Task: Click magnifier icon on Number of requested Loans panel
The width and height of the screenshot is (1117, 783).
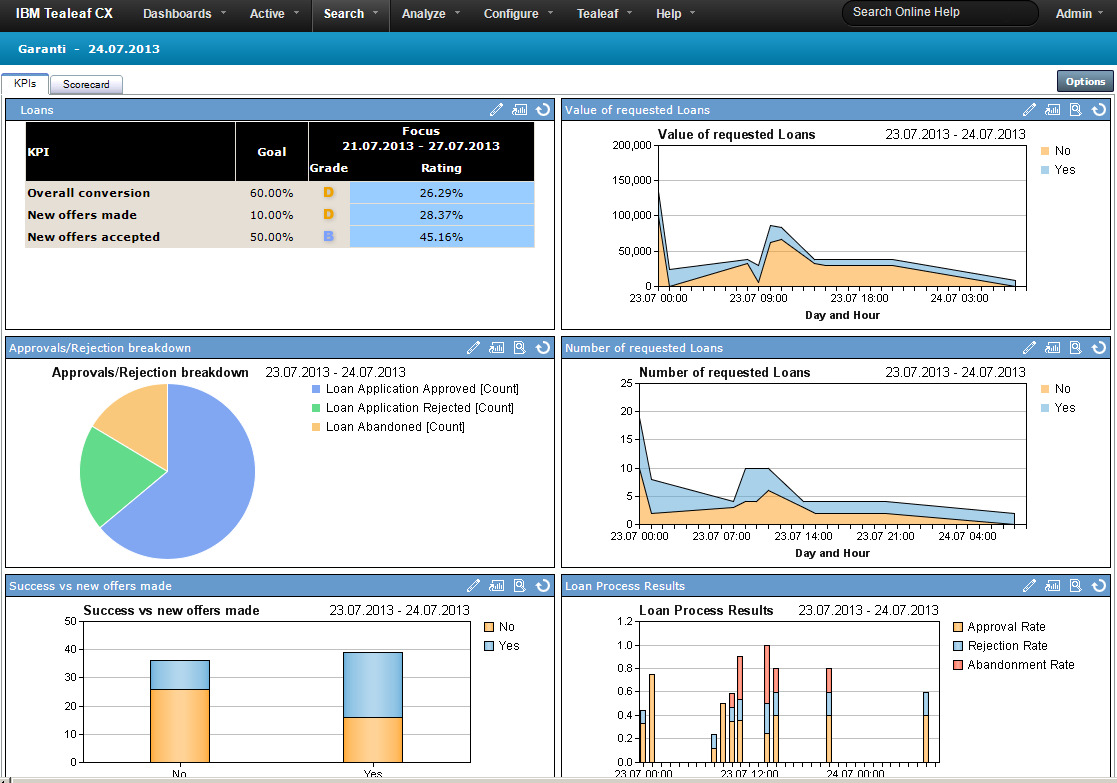Action: (x=1076, y=348)
